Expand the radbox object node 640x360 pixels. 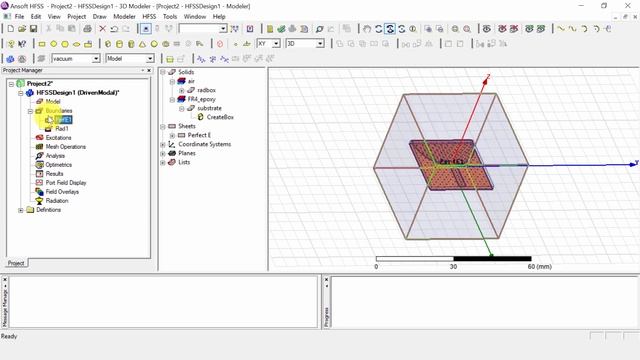182,90
